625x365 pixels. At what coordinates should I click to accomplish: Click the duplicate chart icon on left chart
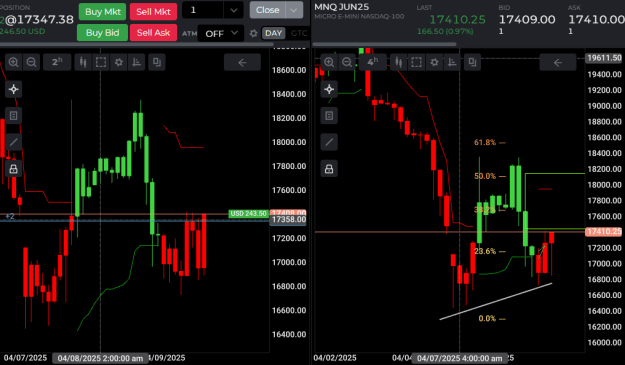157,62
